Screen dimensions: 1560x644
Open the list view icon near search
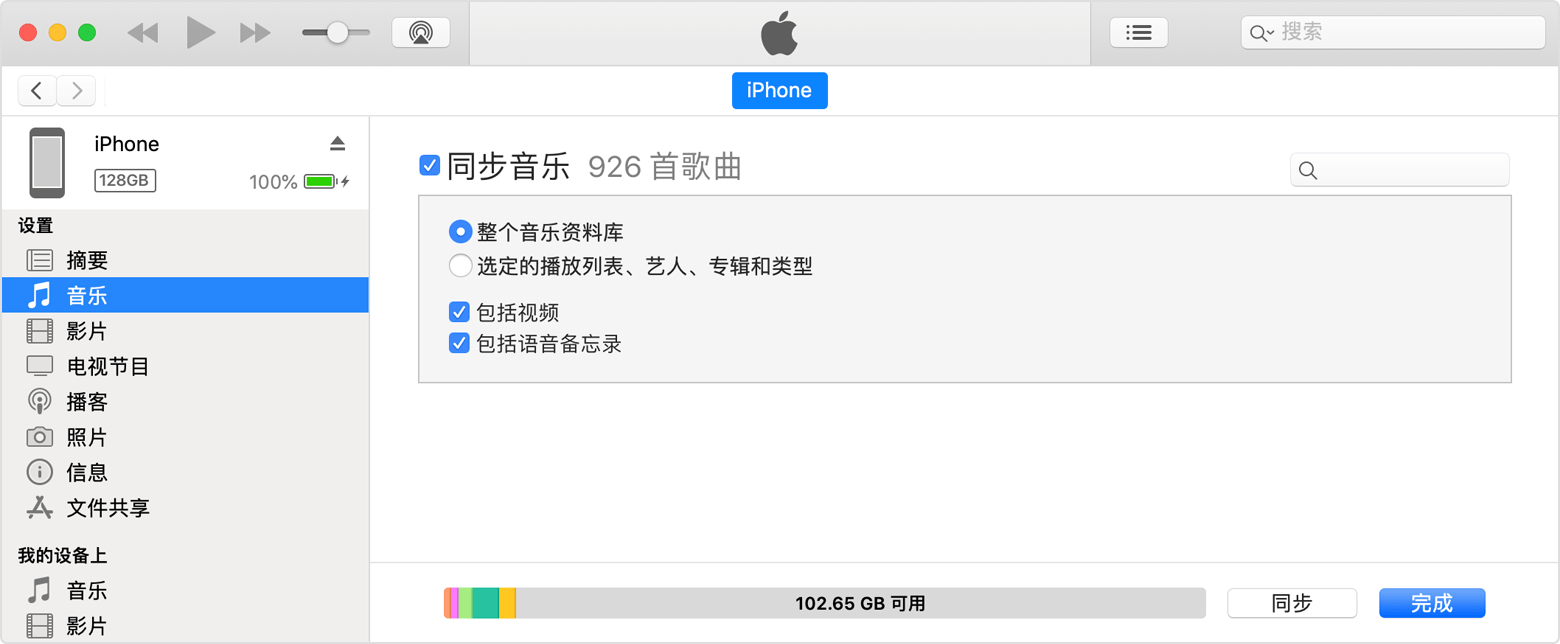coord(1138,31)
